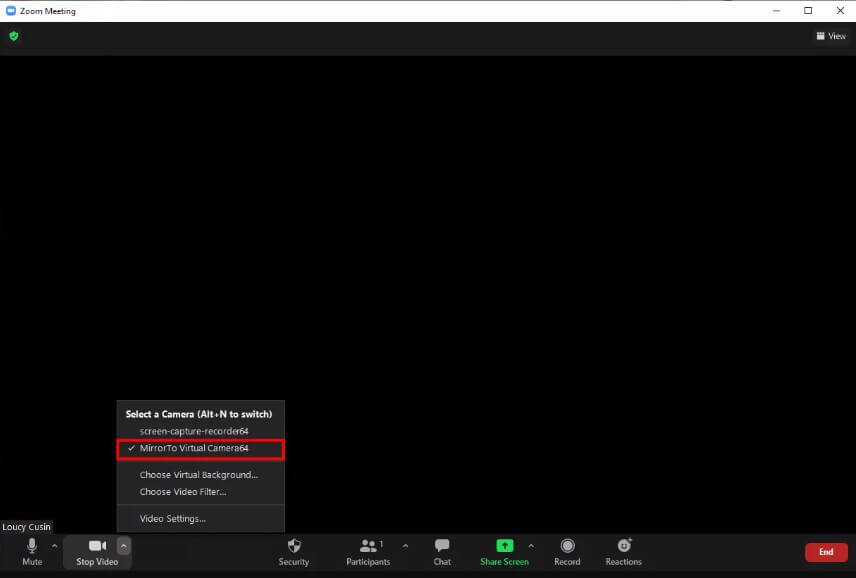Open the Security shield options
Viewport: 856px width, 578px height.
pos(294,552)
